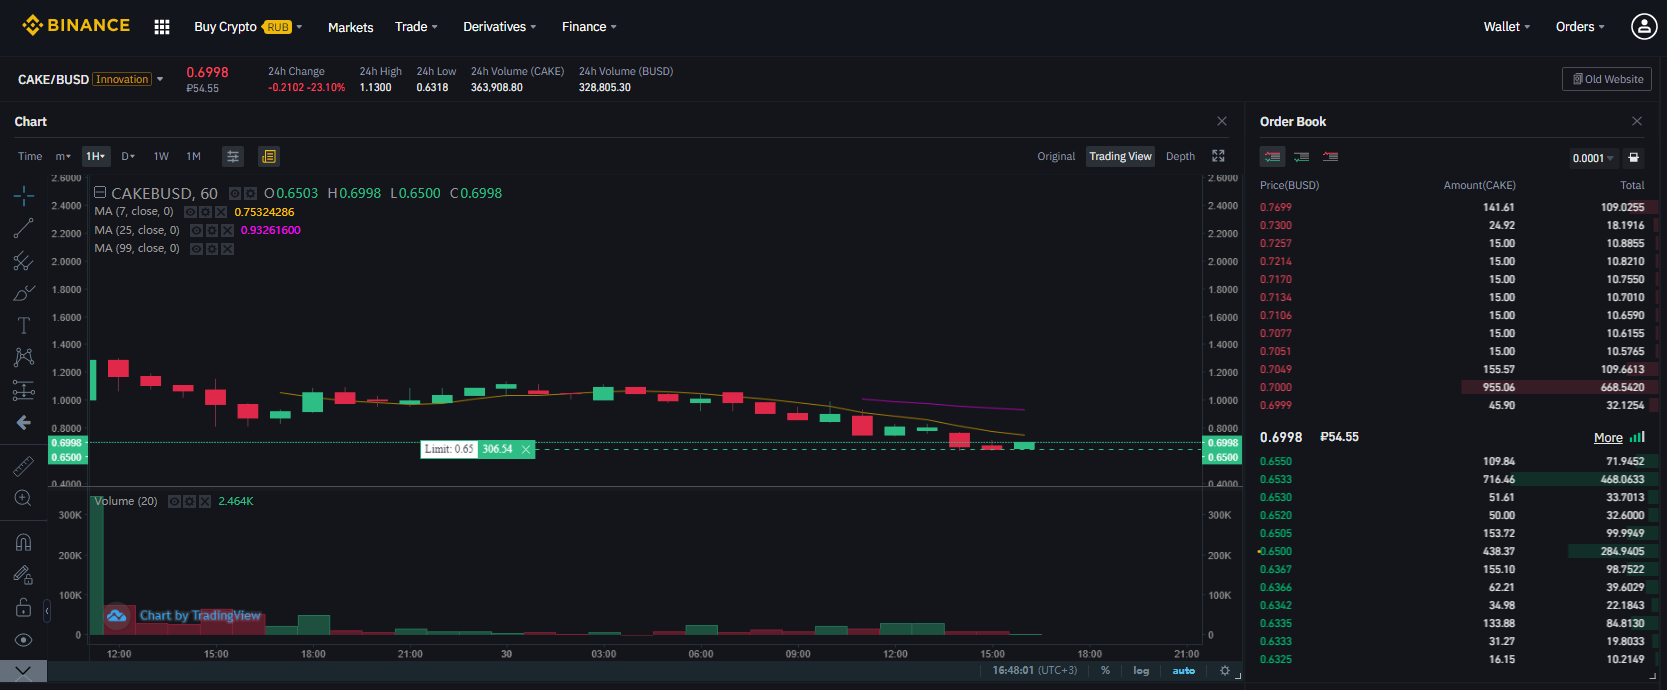Toggle magnet mode

click(x=24, y=542)
